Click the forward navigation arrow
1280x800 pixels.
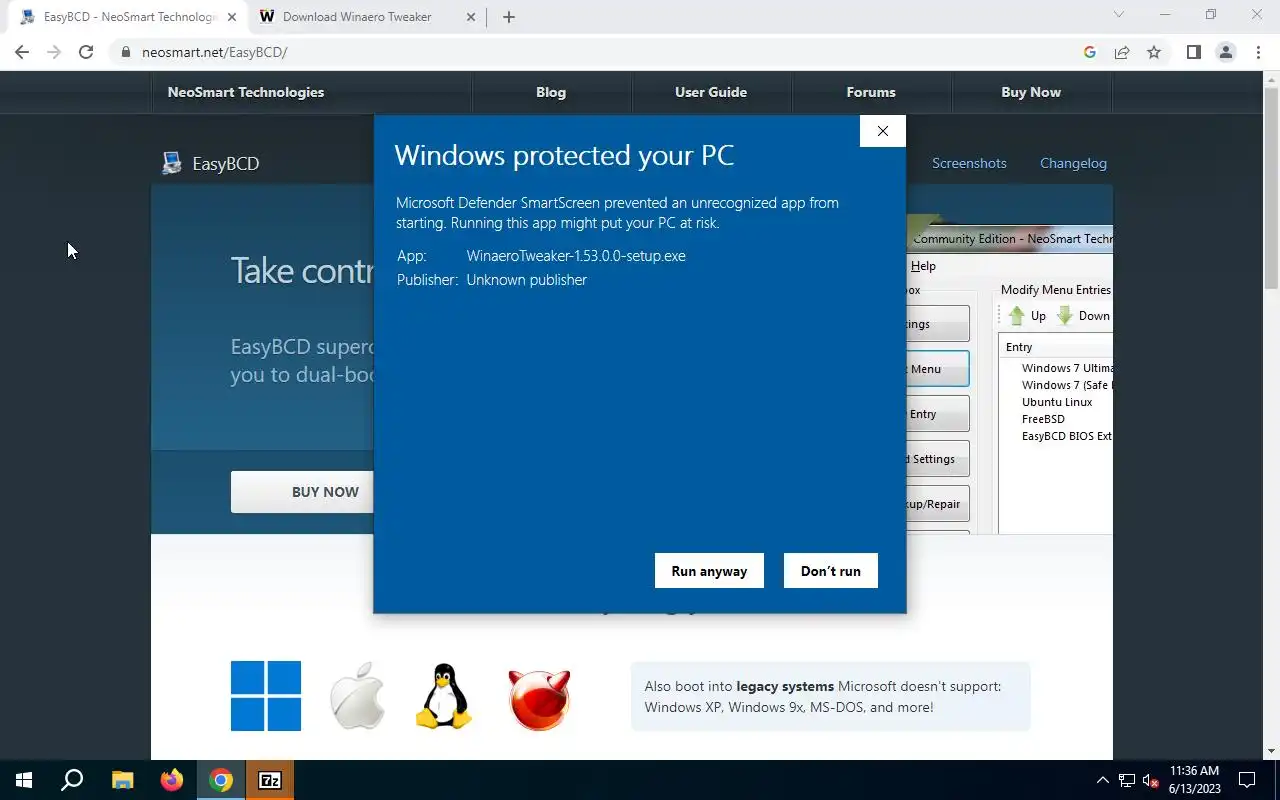[54, 52]
